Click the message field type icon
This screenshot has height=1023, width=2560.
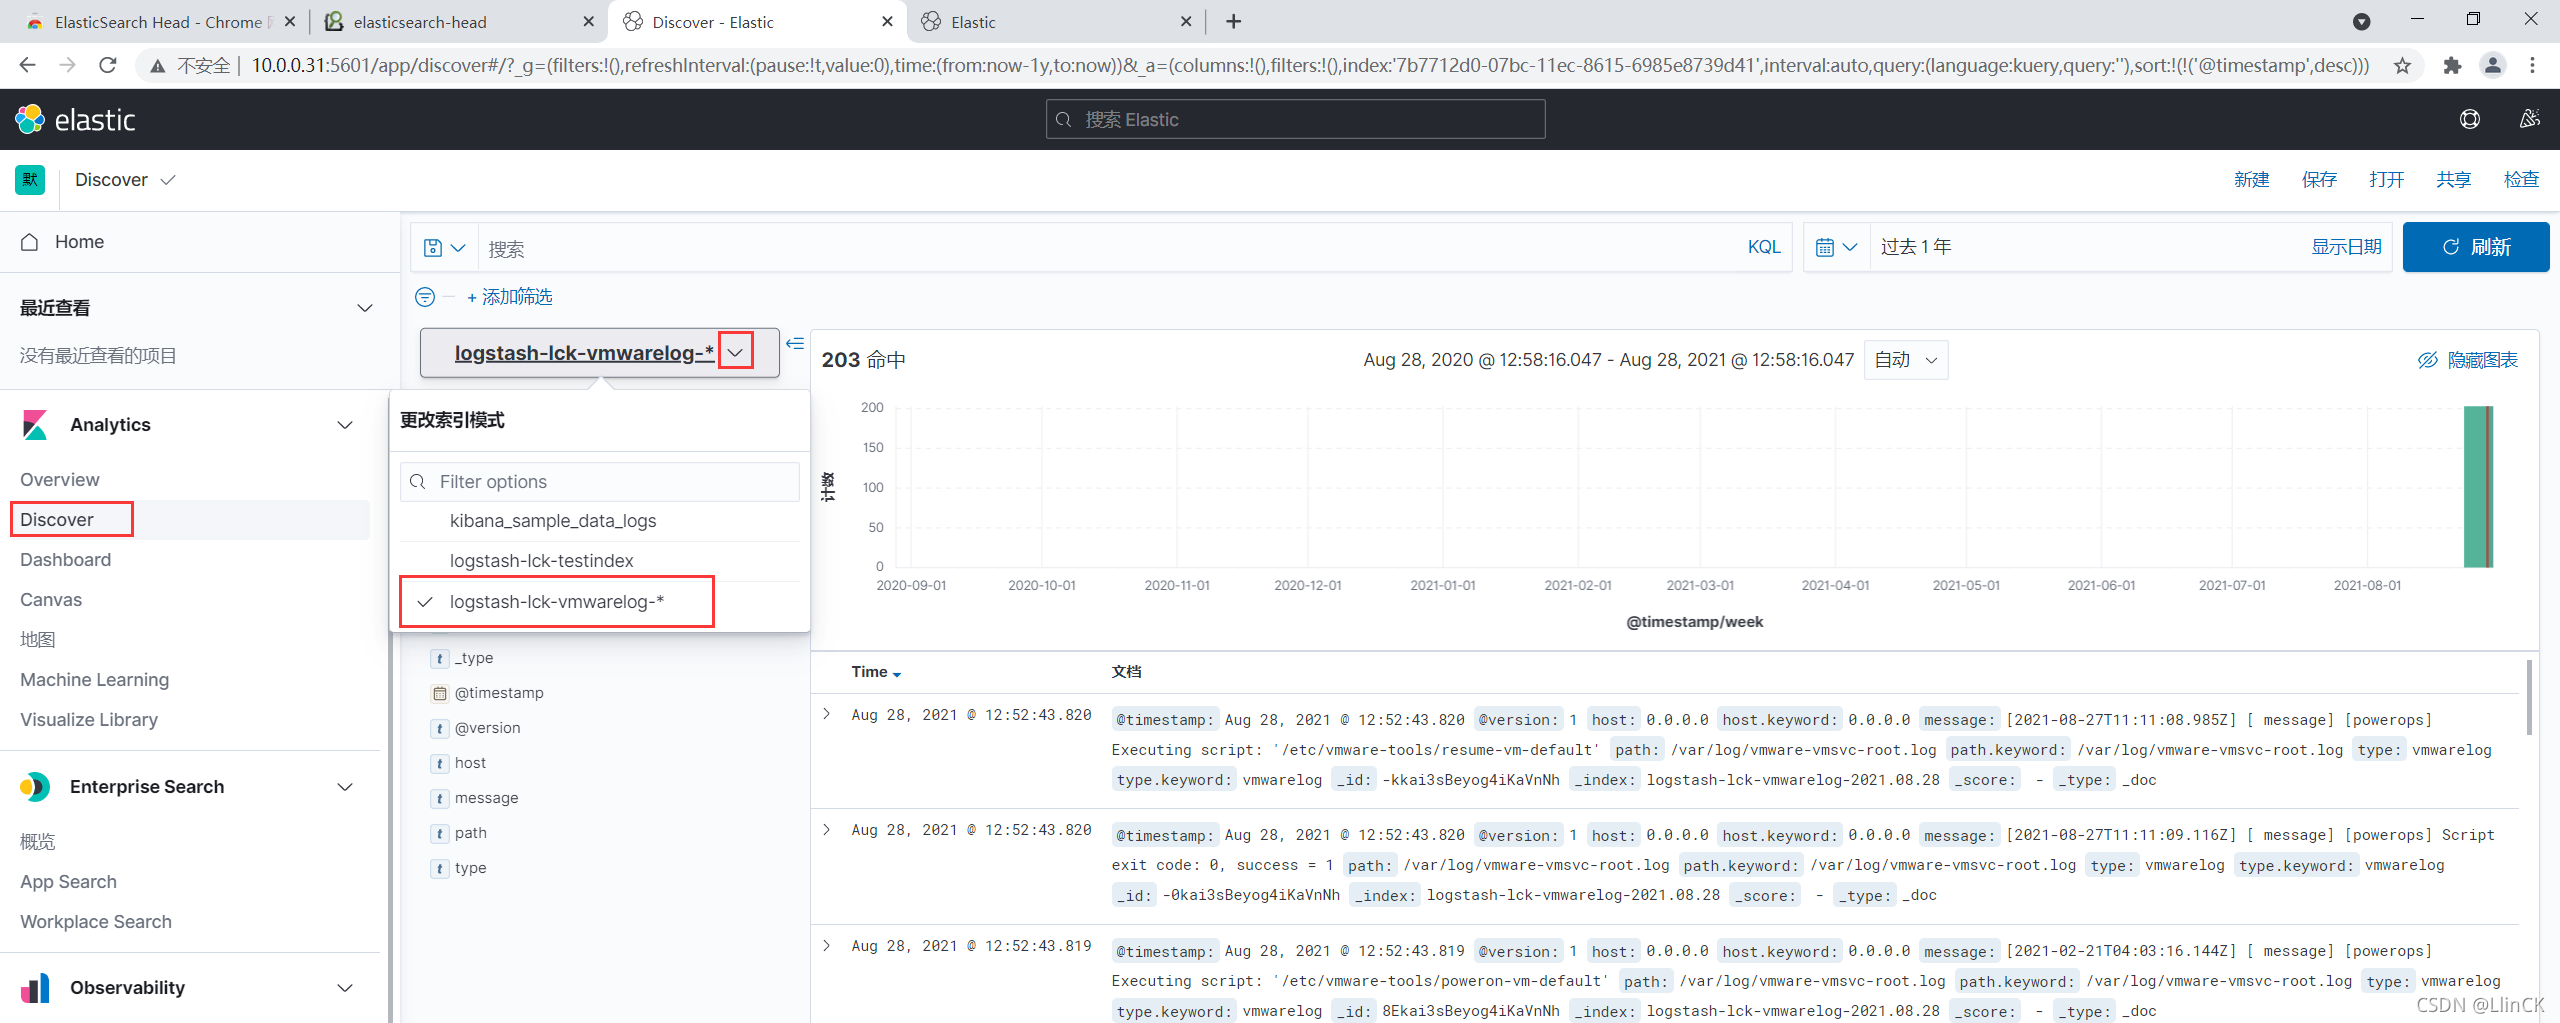tap(439, 798)
